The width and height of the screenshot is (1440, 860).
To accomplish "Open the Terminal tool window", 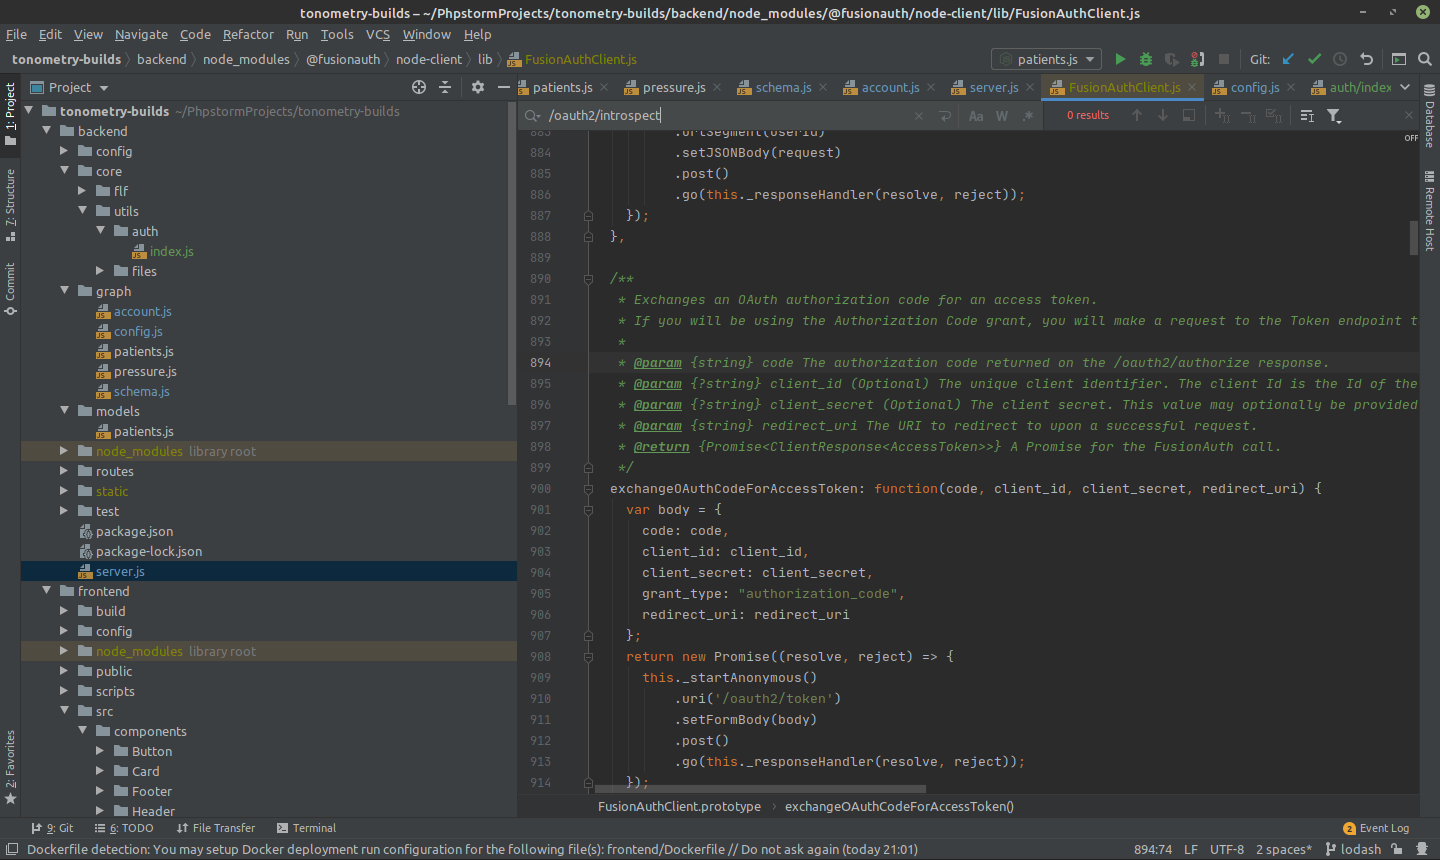I will click(306, 828).
